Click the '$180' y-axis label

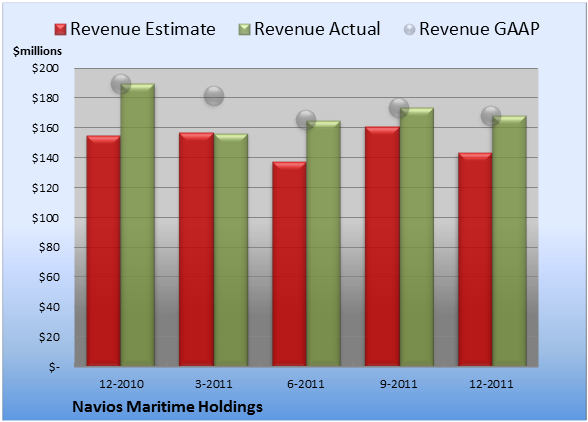click(45, 98)
